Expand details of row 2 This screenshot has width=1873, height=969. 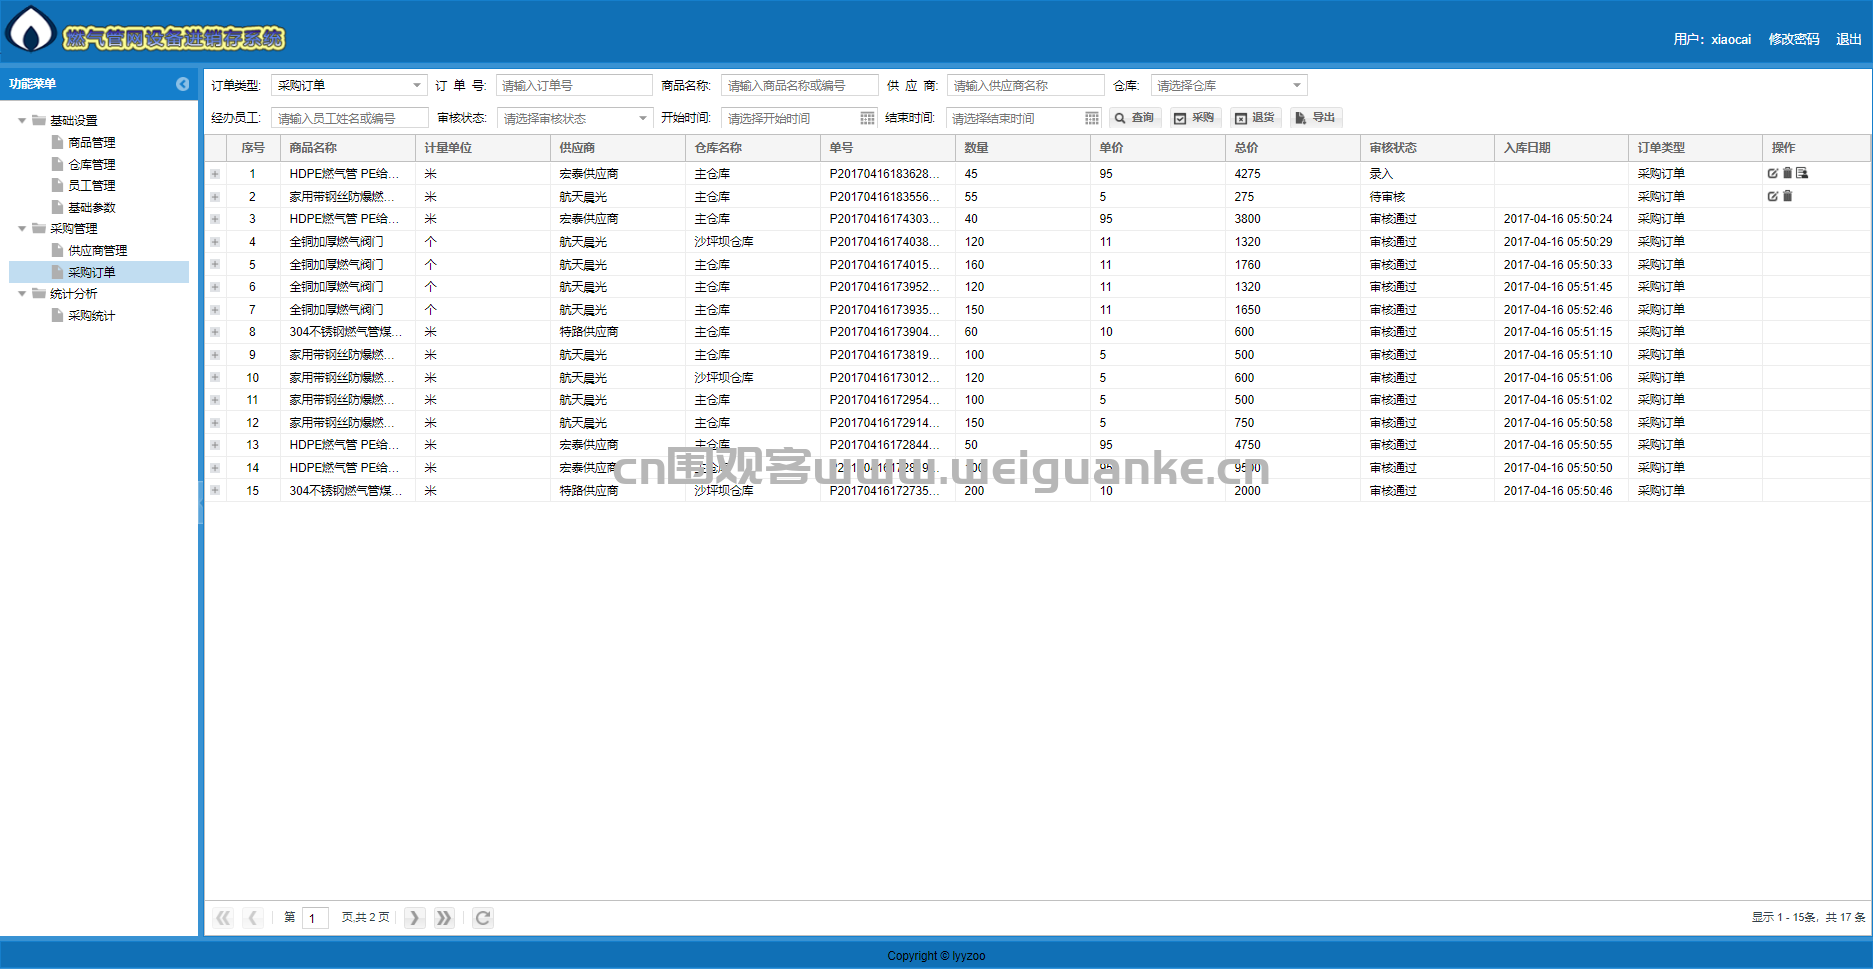[x=215, y=197]
